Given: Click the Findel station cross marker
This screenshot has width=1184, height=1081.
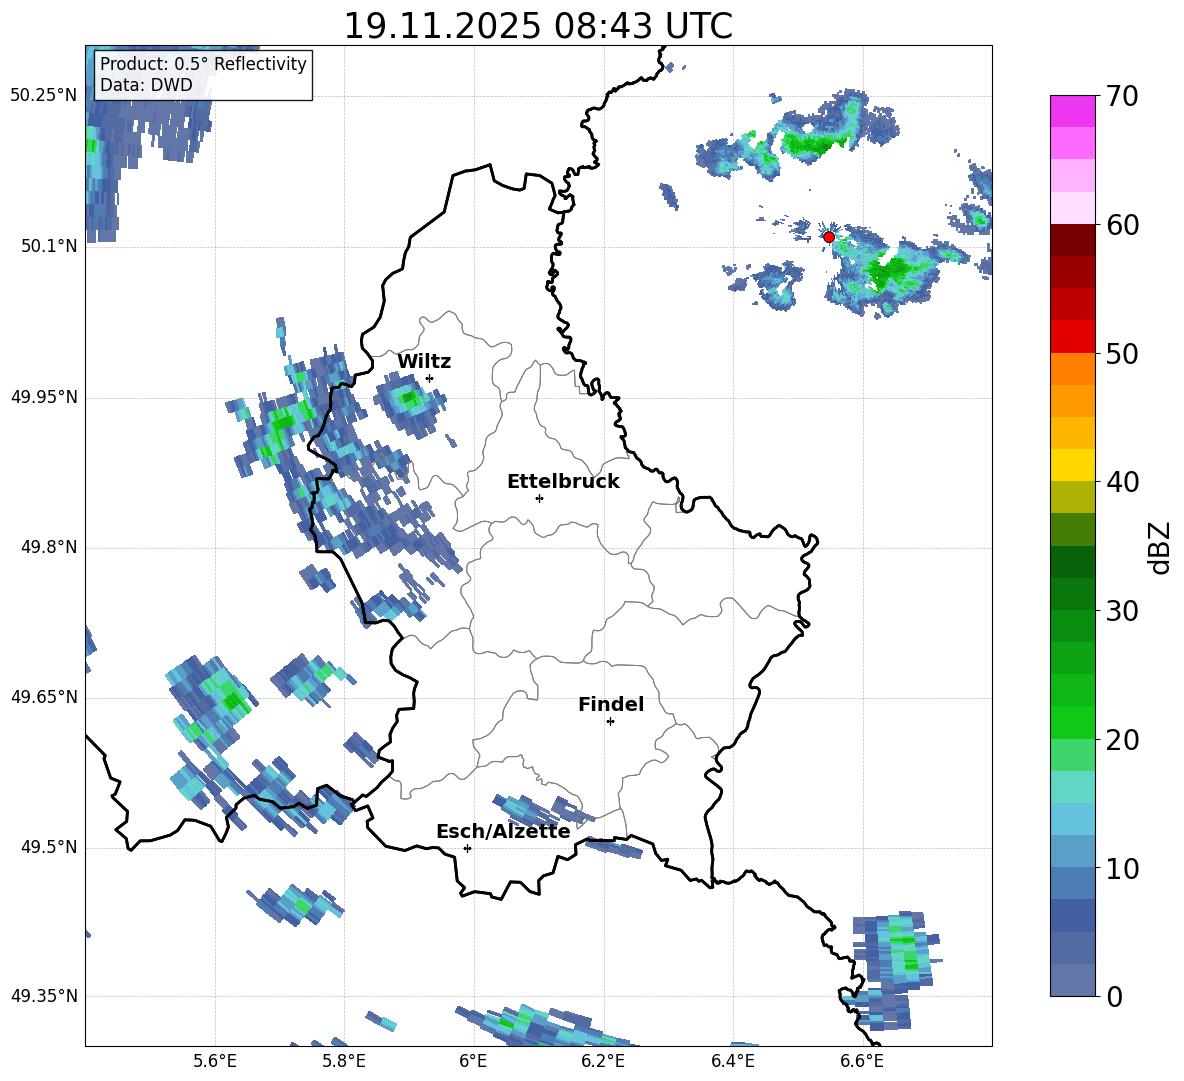Looking at the screenshot, I should point(610,722).
